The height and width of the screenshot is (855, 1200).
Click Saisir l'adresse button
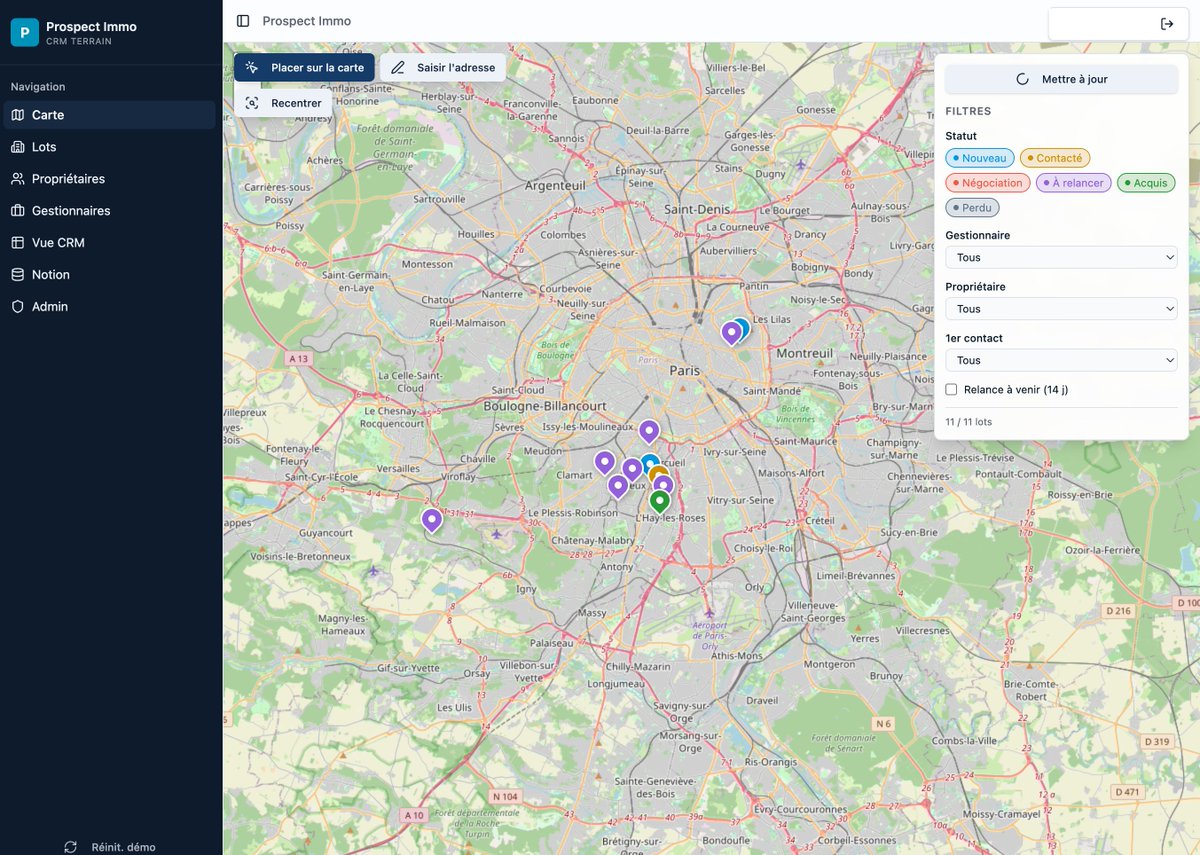click(443, 68)
